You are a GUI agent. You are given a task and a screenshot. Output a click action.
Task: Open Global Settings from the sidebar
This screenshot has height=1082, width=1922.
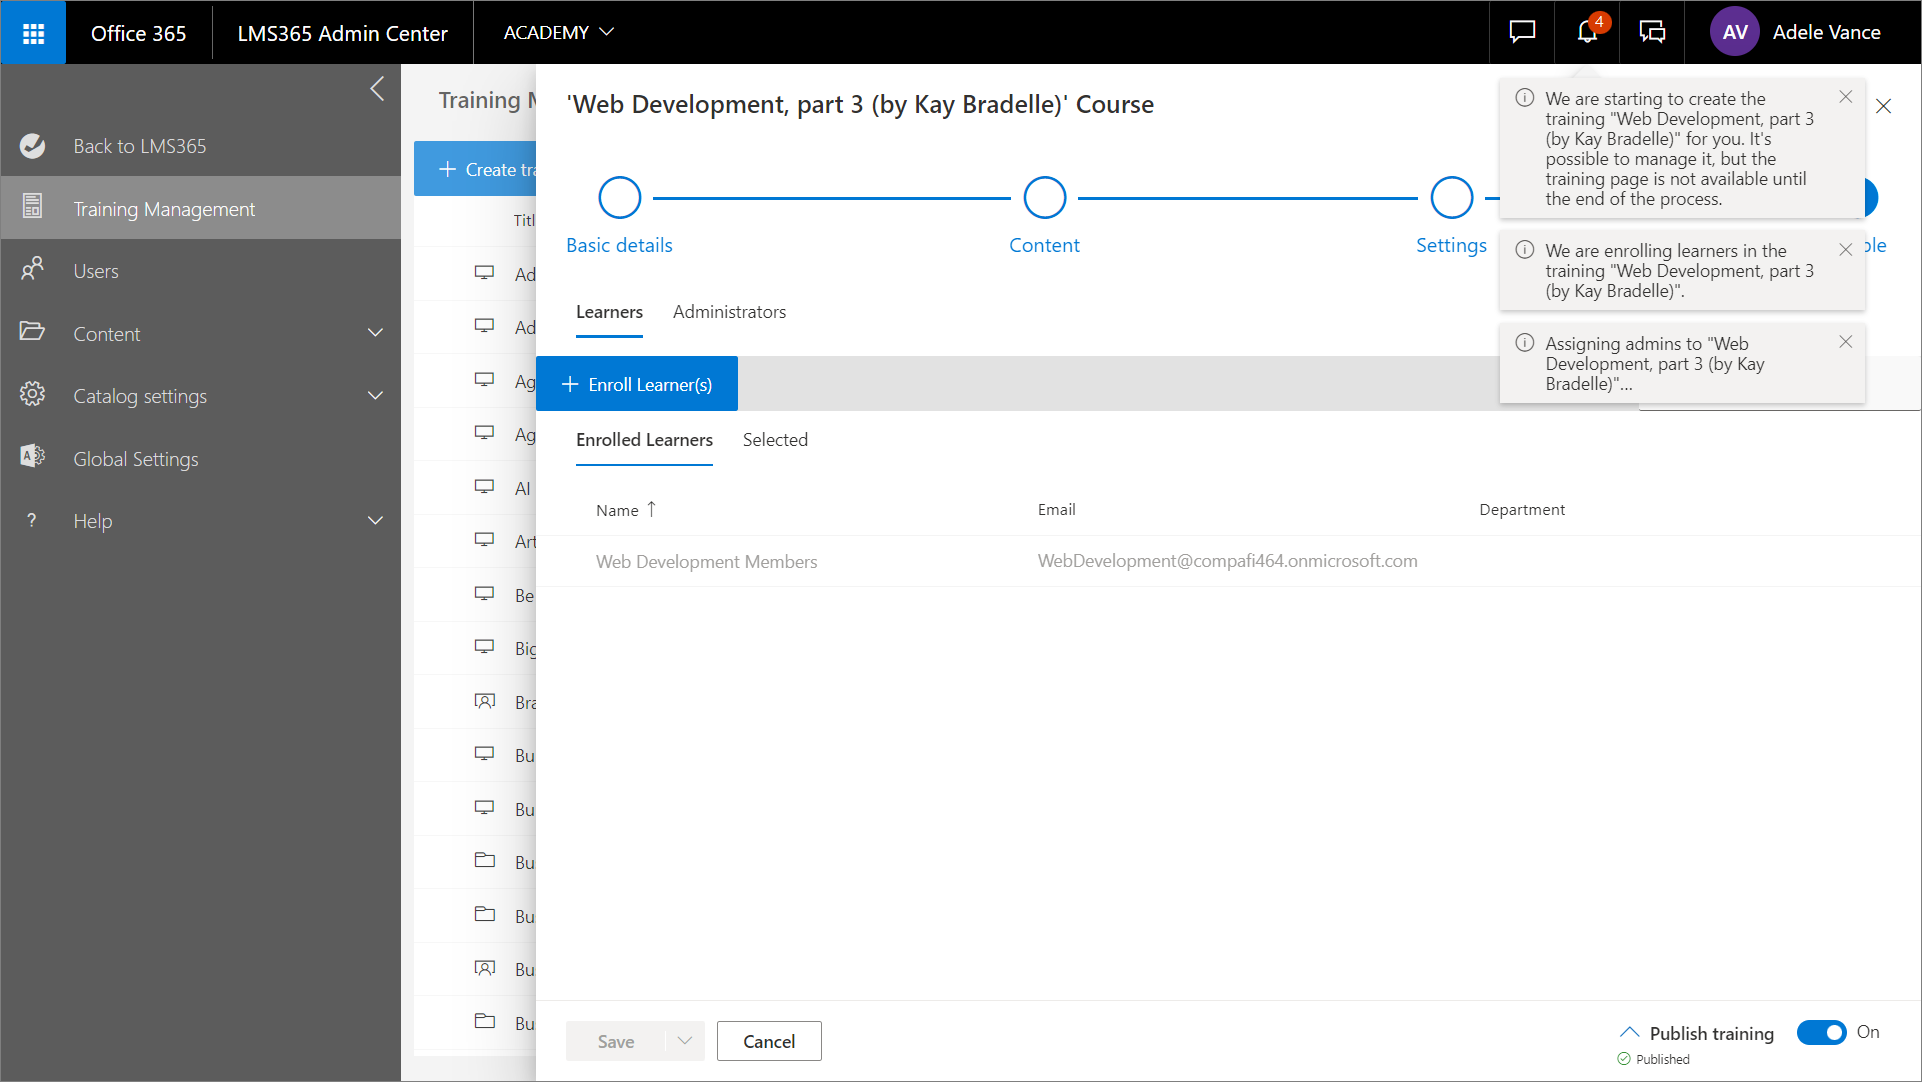click(x=136, y=458)
